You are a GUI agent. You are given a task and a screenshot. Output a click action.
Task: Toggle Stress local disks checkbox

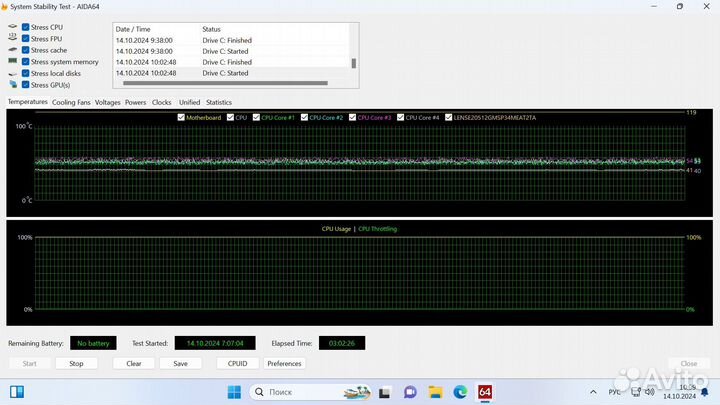(26, 73)
